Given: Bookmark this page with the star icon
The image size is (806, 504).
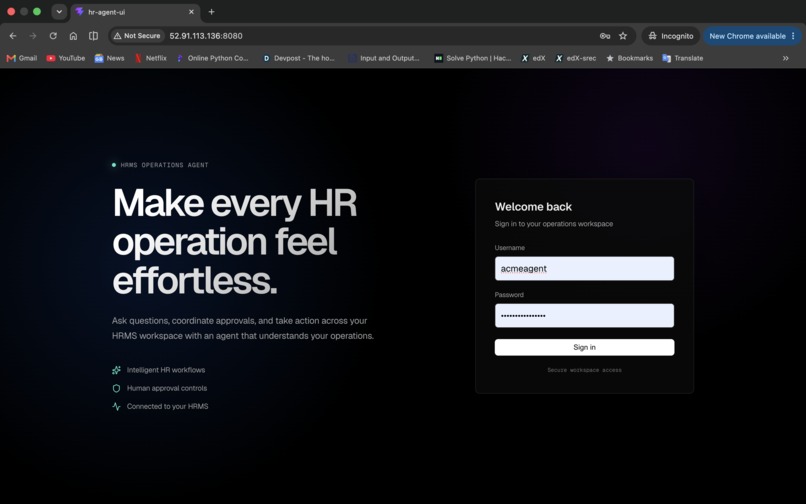Looking at the screenshot, I should 623,36.
